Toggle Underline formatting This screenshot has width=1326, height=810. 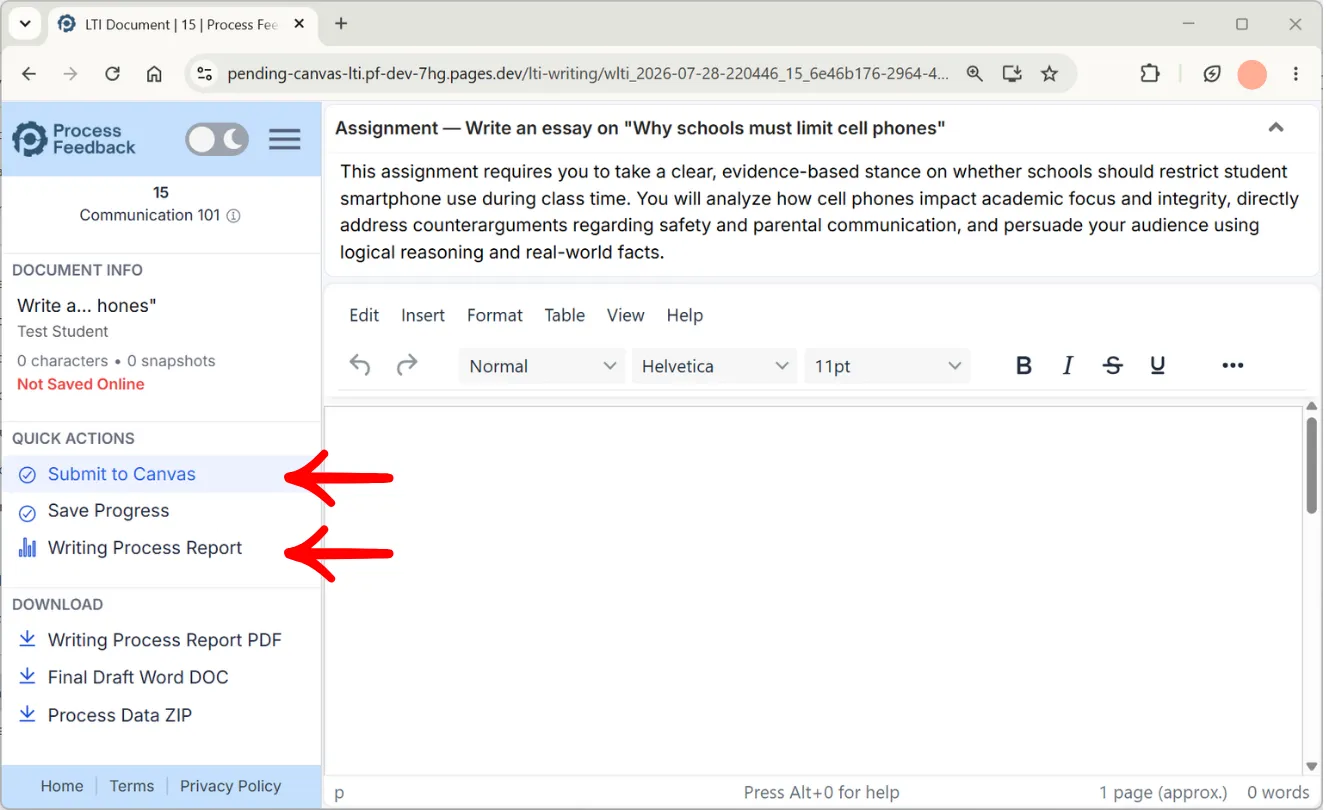pyautogui.click(x=1158, y=366)
